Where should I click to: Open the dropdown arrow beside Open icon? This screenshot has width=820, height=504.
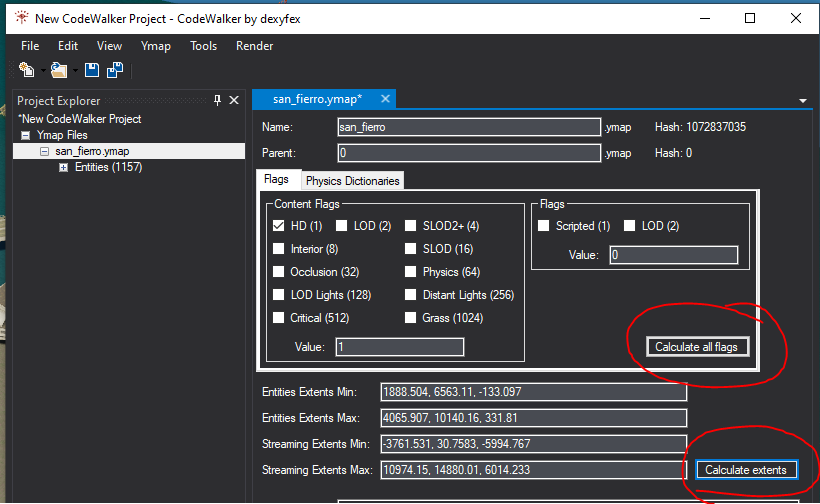[x=75, y=71]
